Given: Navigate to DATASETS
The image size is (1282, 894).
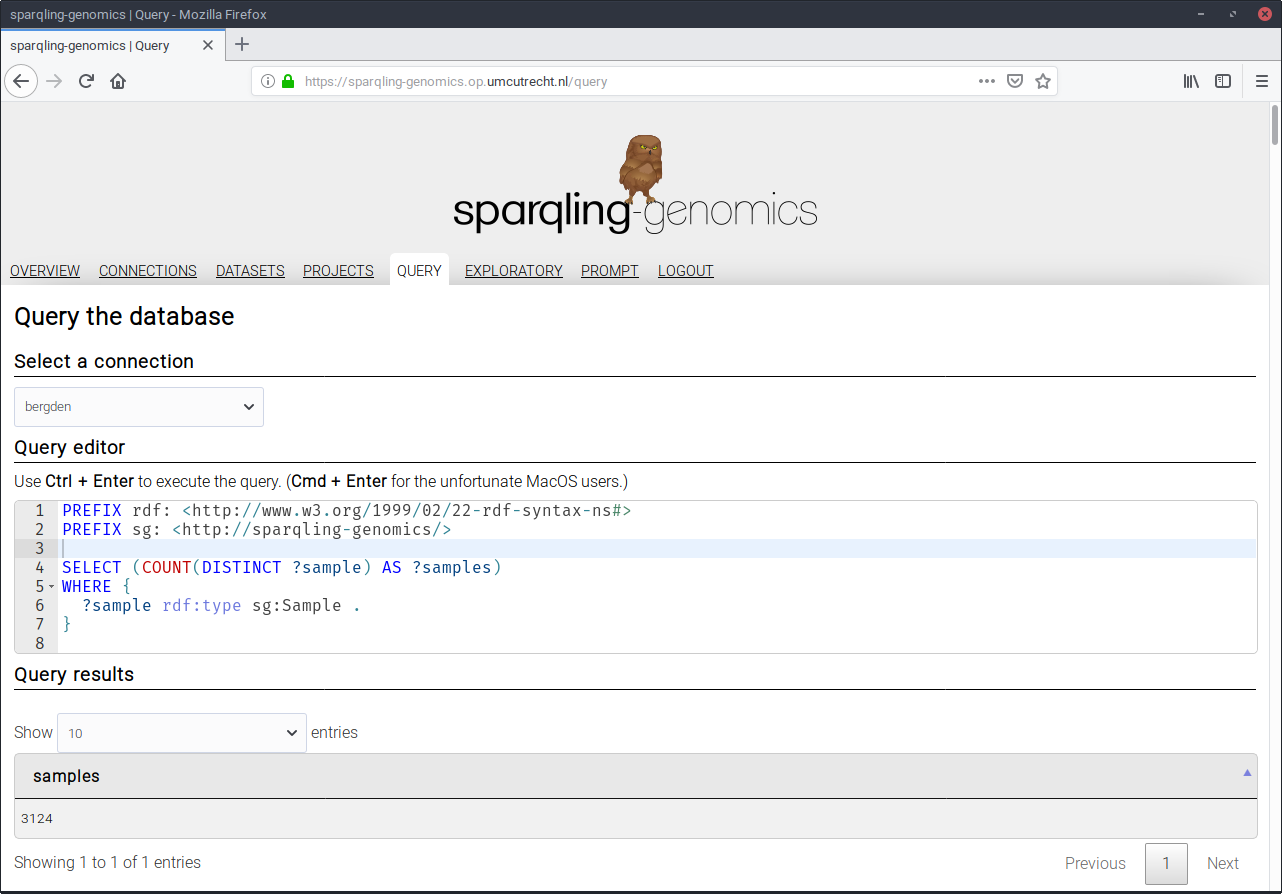Looking at the screenshot, I should click(250, 271).
